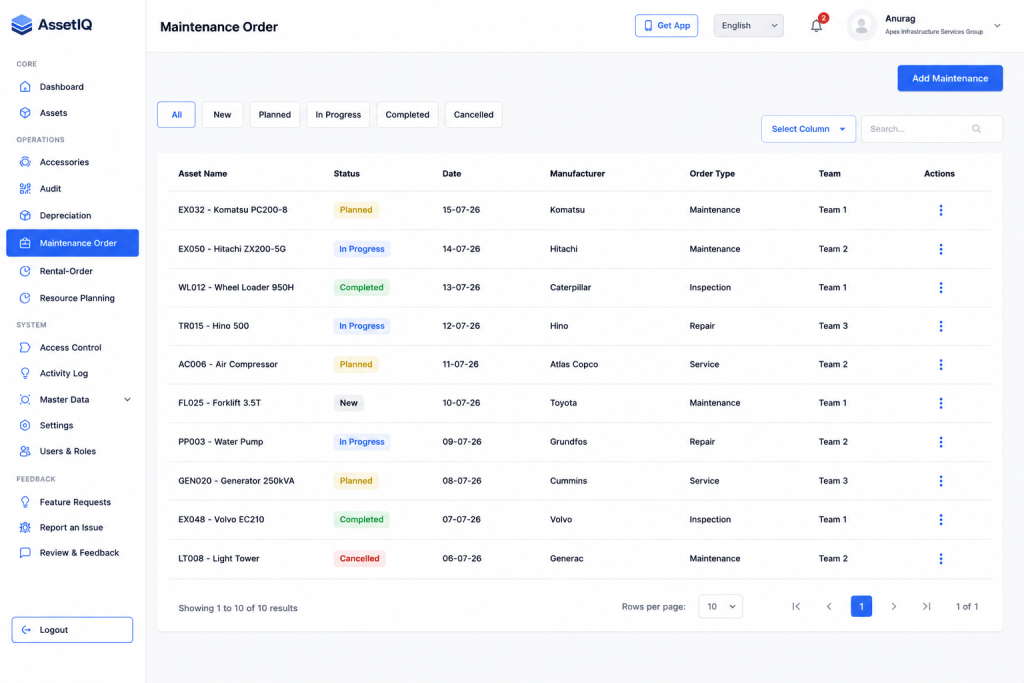Click the 'New' status badge for Forklift
The width and height of the screenshot is (1024, 683).
pos(349,404)
